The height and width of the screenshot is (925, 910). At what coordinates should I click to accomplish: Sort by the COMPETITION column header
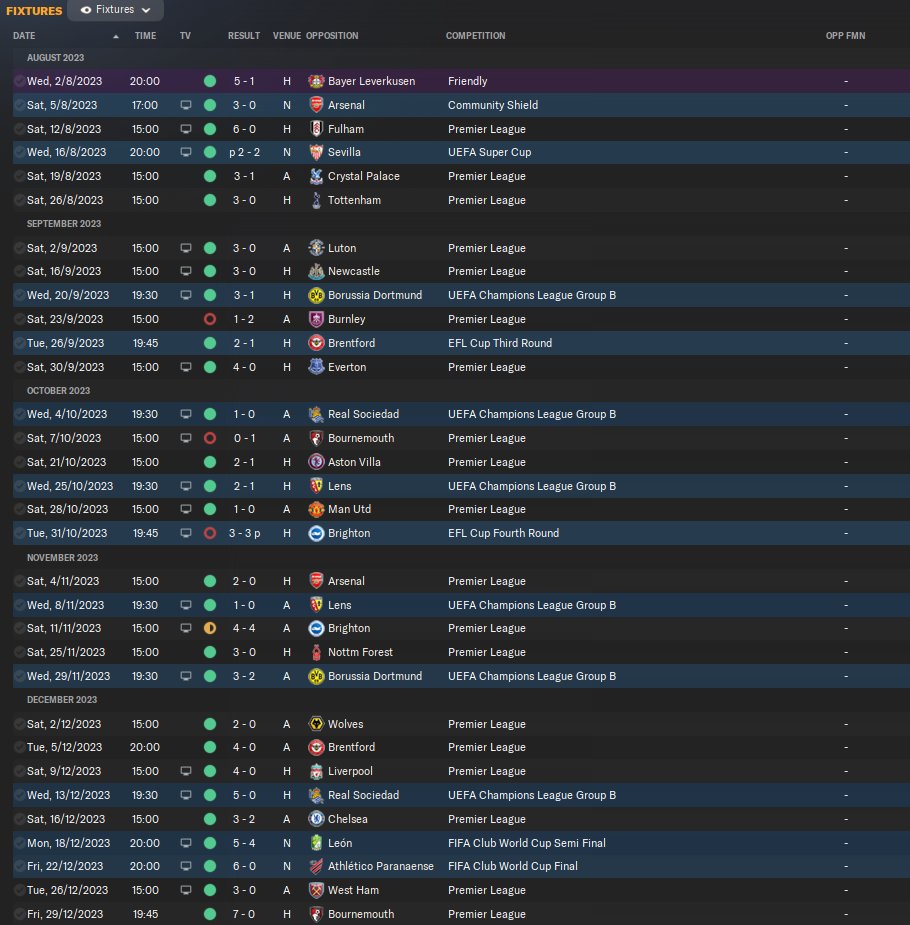pos(475,36)
